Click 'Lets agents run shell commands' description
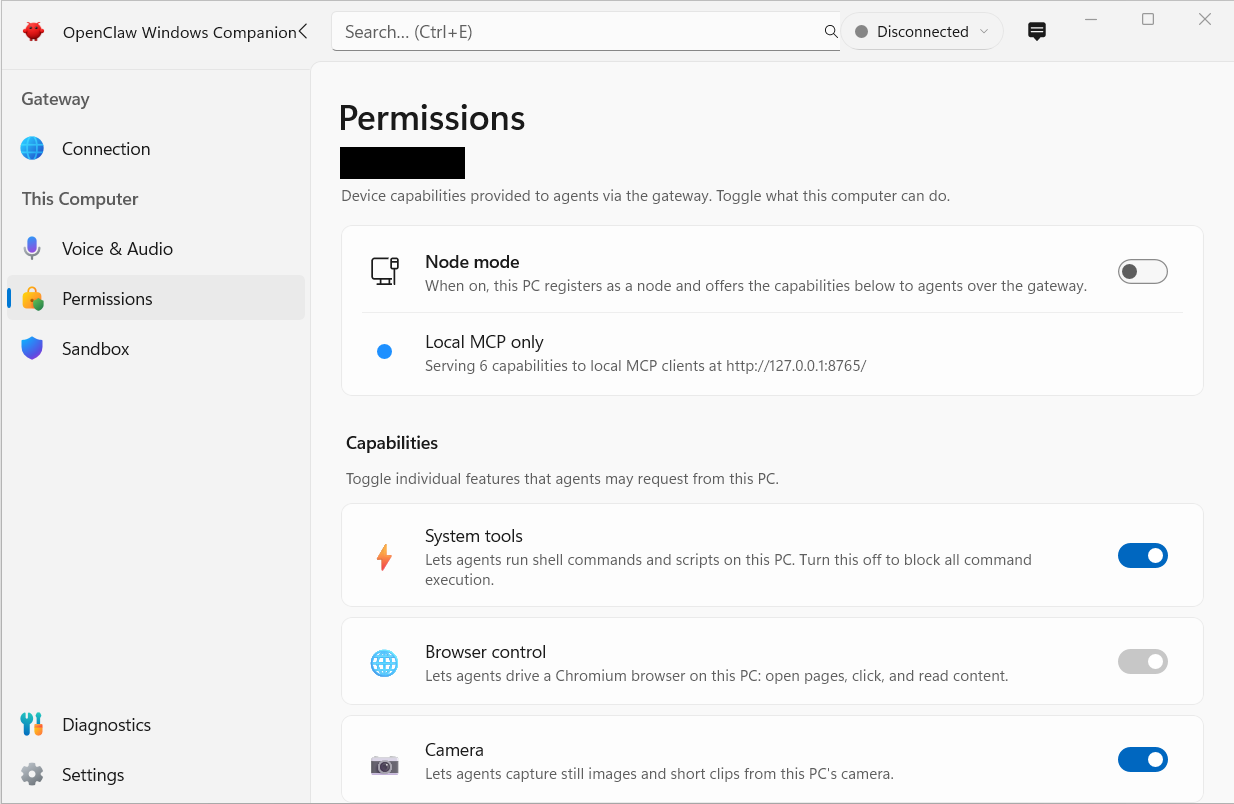This screenshot has height=804, width=1234. (x=728, y=569)
